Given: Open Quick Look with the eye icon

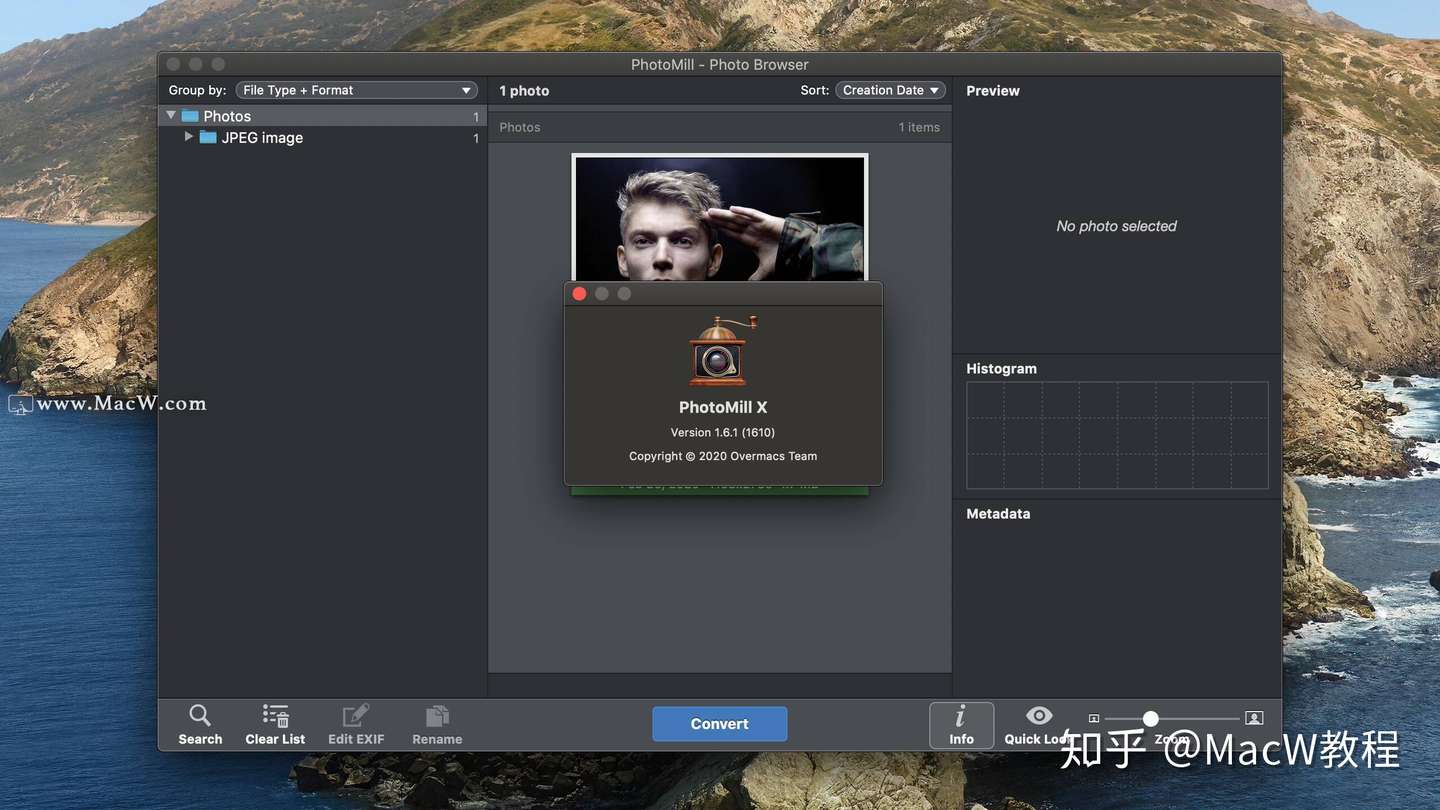Looking at the screenshot, I should 1039,716.
